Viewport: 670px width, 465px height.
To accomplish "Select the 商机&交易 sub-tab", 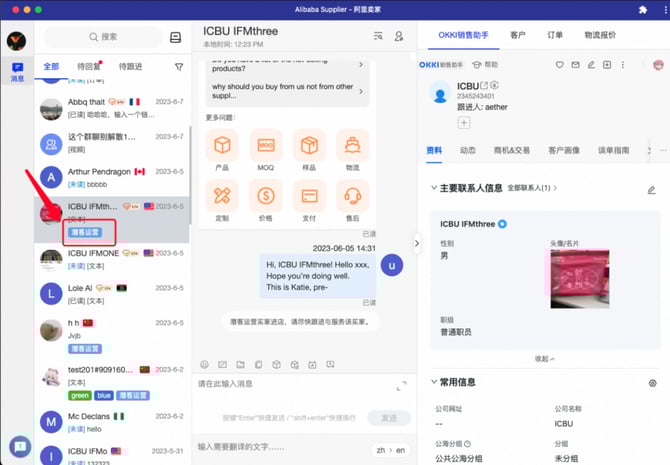I will pyautogui.click(x=511, y=150).
